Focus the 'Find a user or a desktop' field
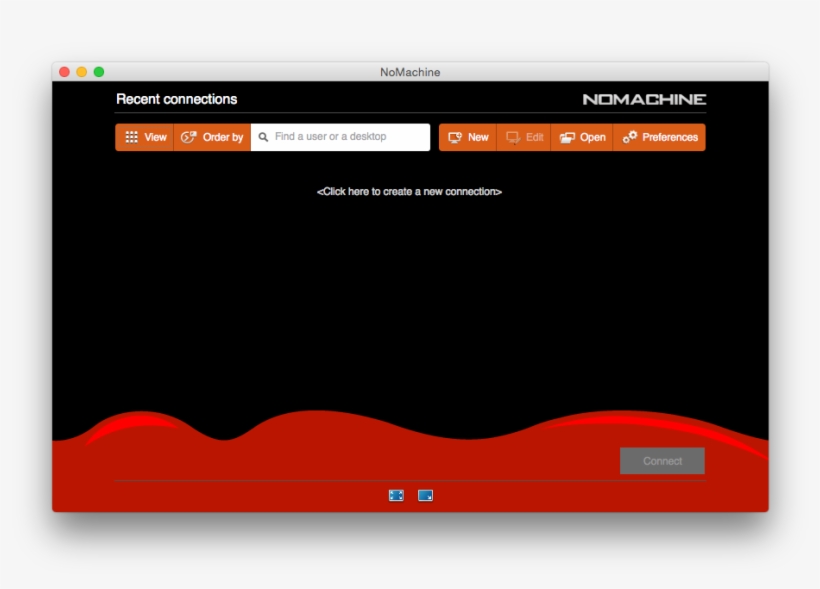820x589 pixels. (x=345, y=137)
